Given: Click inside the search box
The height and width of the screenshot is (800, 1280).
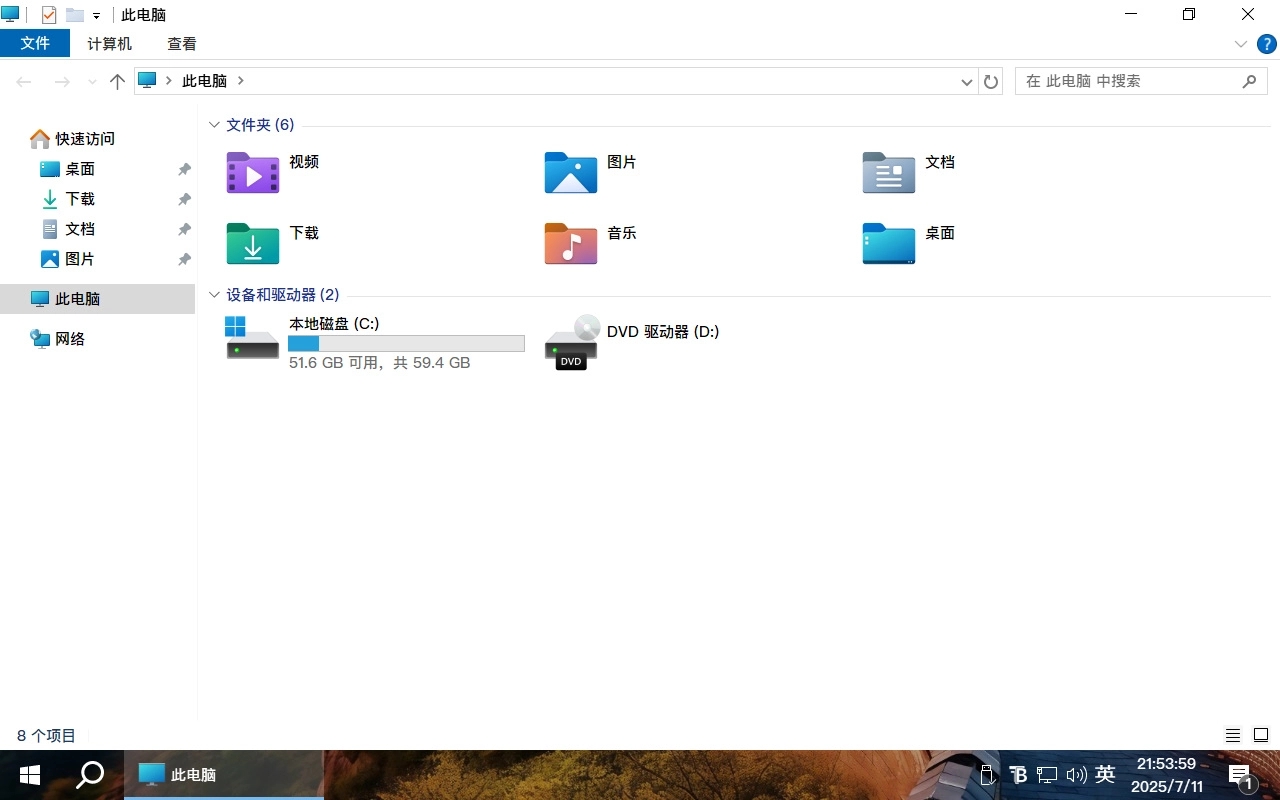Looking at the screenshot, I should 1130,81.
